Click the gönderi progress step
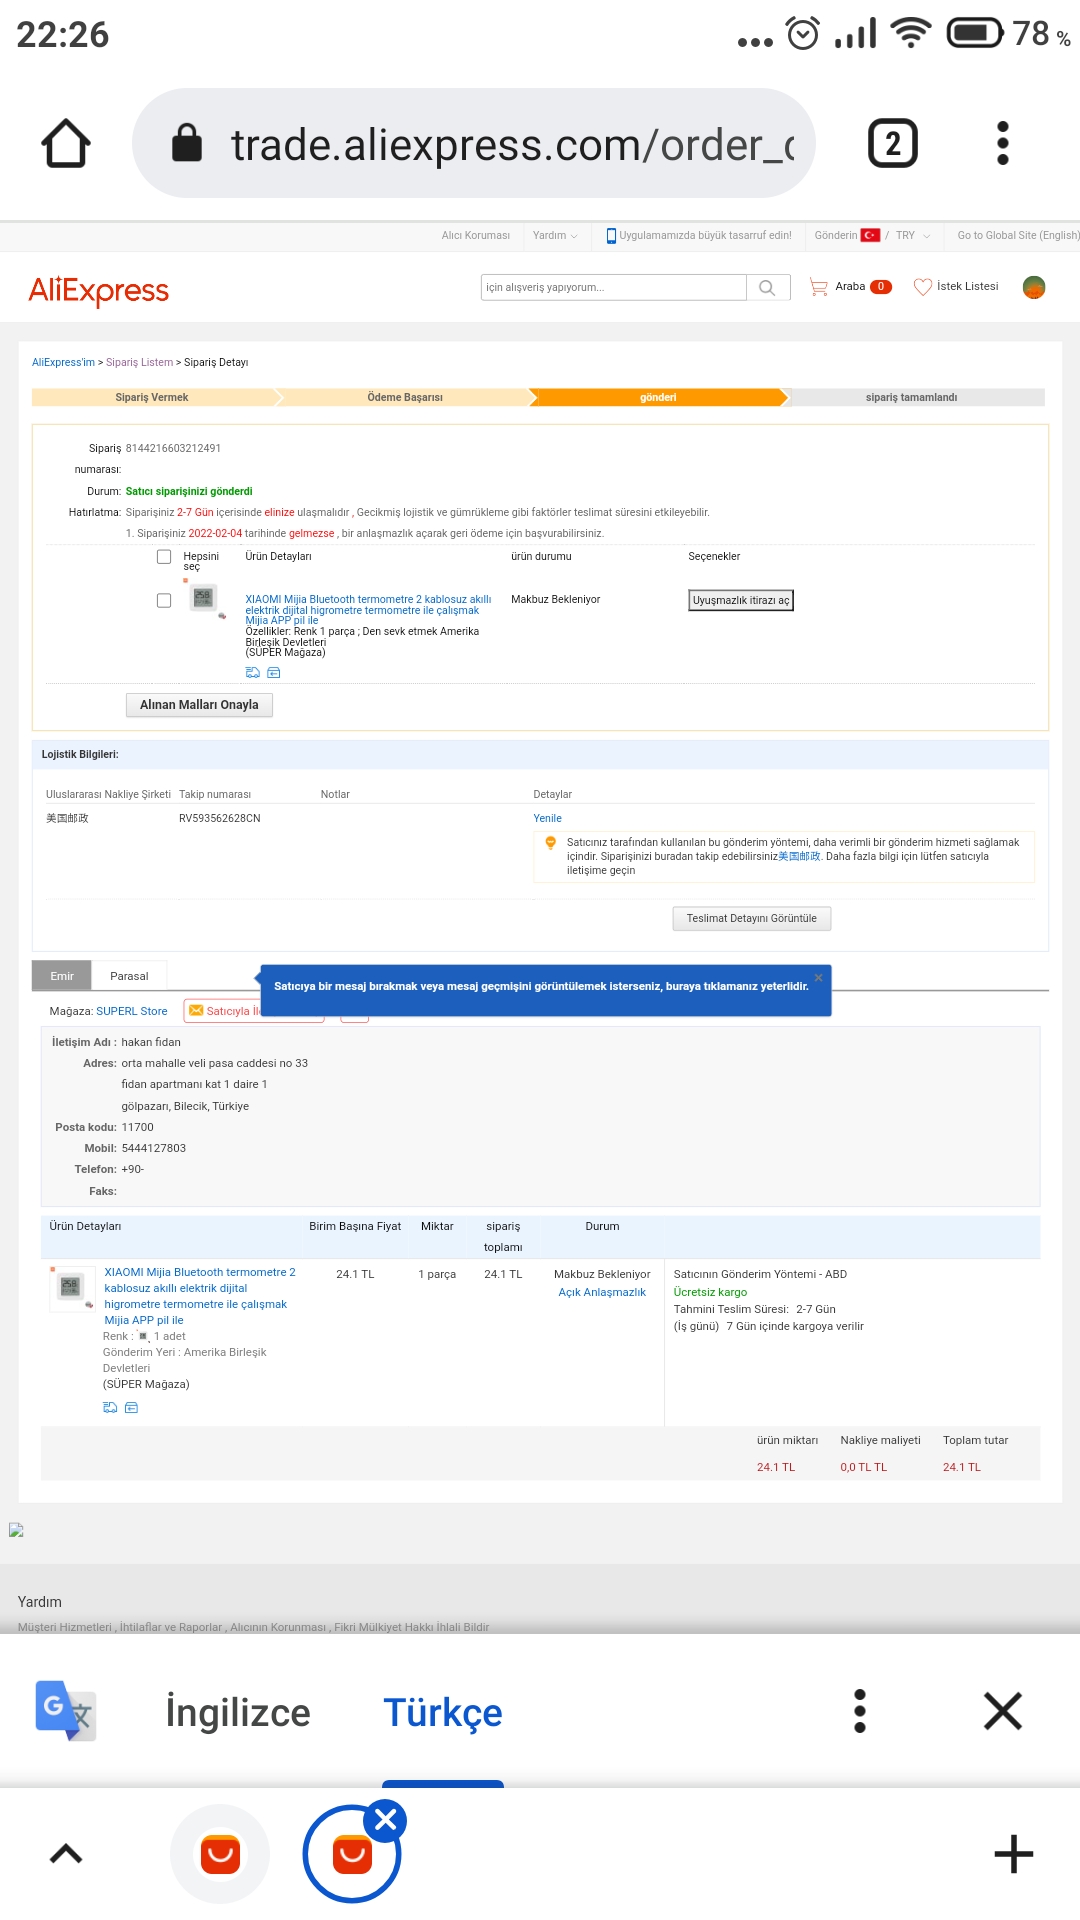 pos(658,397)
